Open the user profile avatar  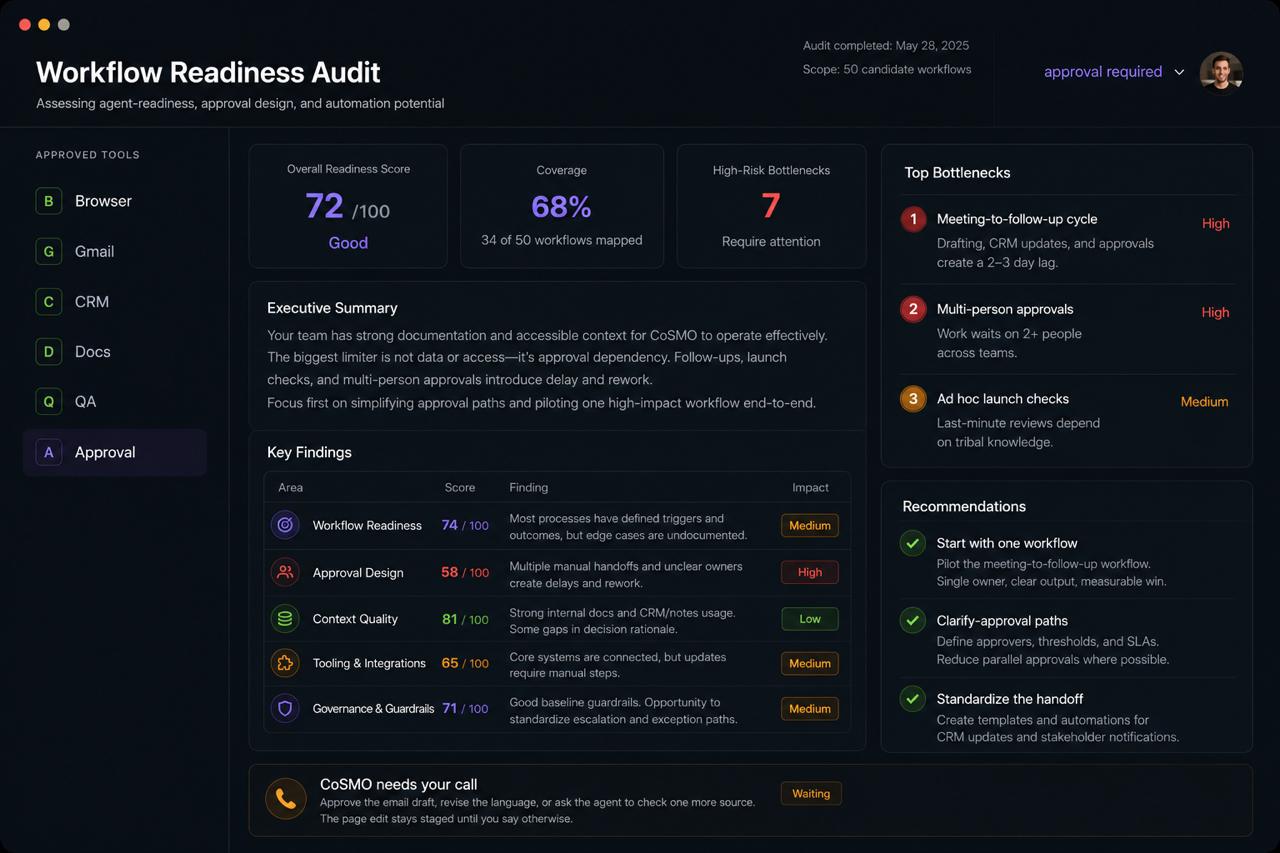(1221, 72)
